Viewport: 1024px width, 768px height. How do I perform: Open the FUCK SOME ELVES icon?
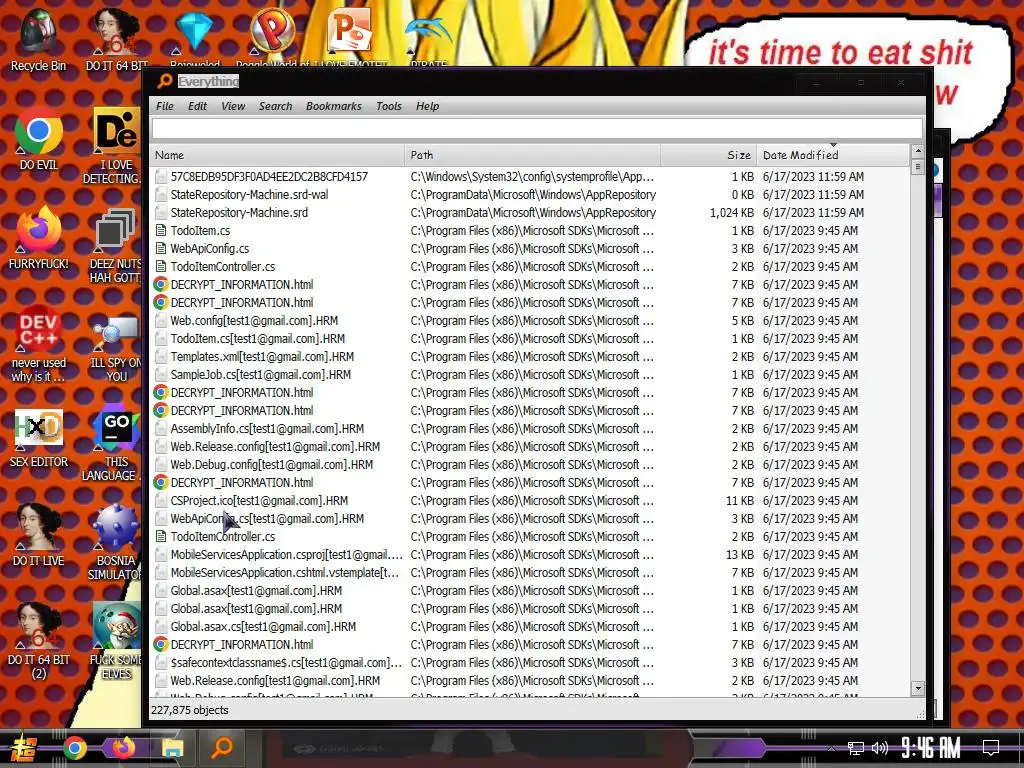click(x=115, y=642)
